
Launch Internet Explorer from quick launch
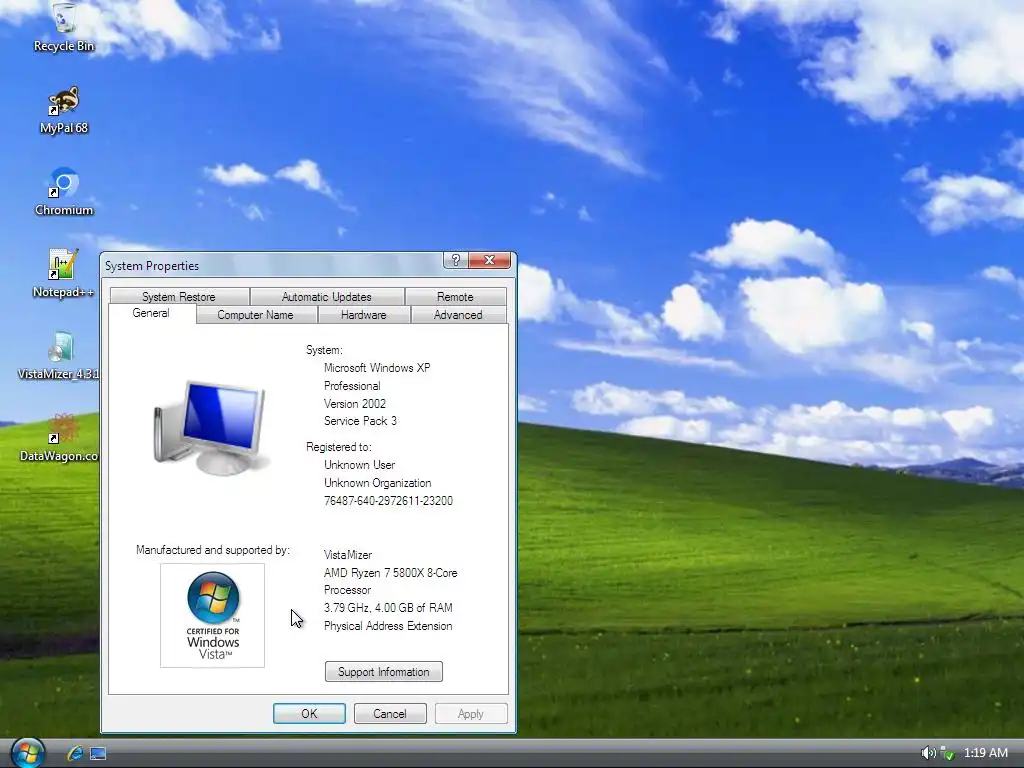(75, 753)
